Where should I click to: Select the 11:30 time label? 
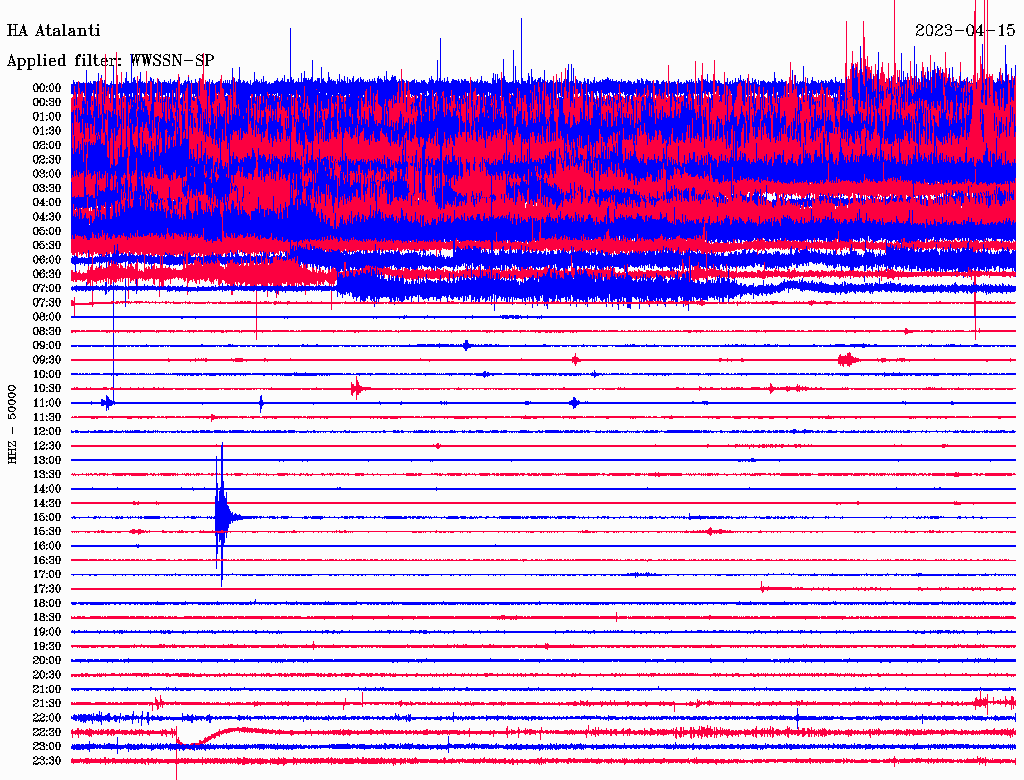click(x=47, y=417)
